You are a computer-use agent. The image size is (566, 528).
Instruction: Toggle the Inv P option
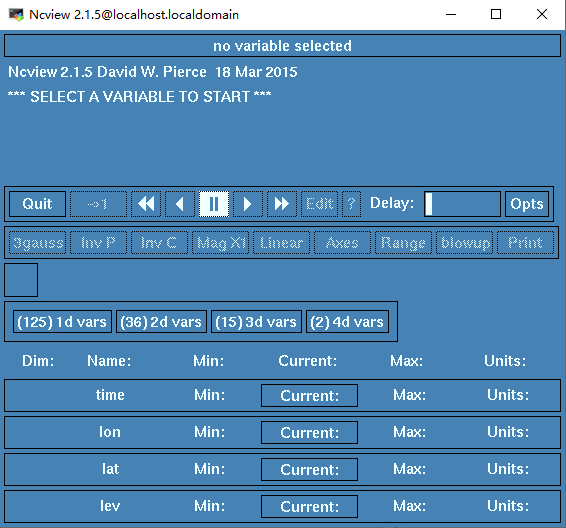pyautogui.click(x=98, y=243)
